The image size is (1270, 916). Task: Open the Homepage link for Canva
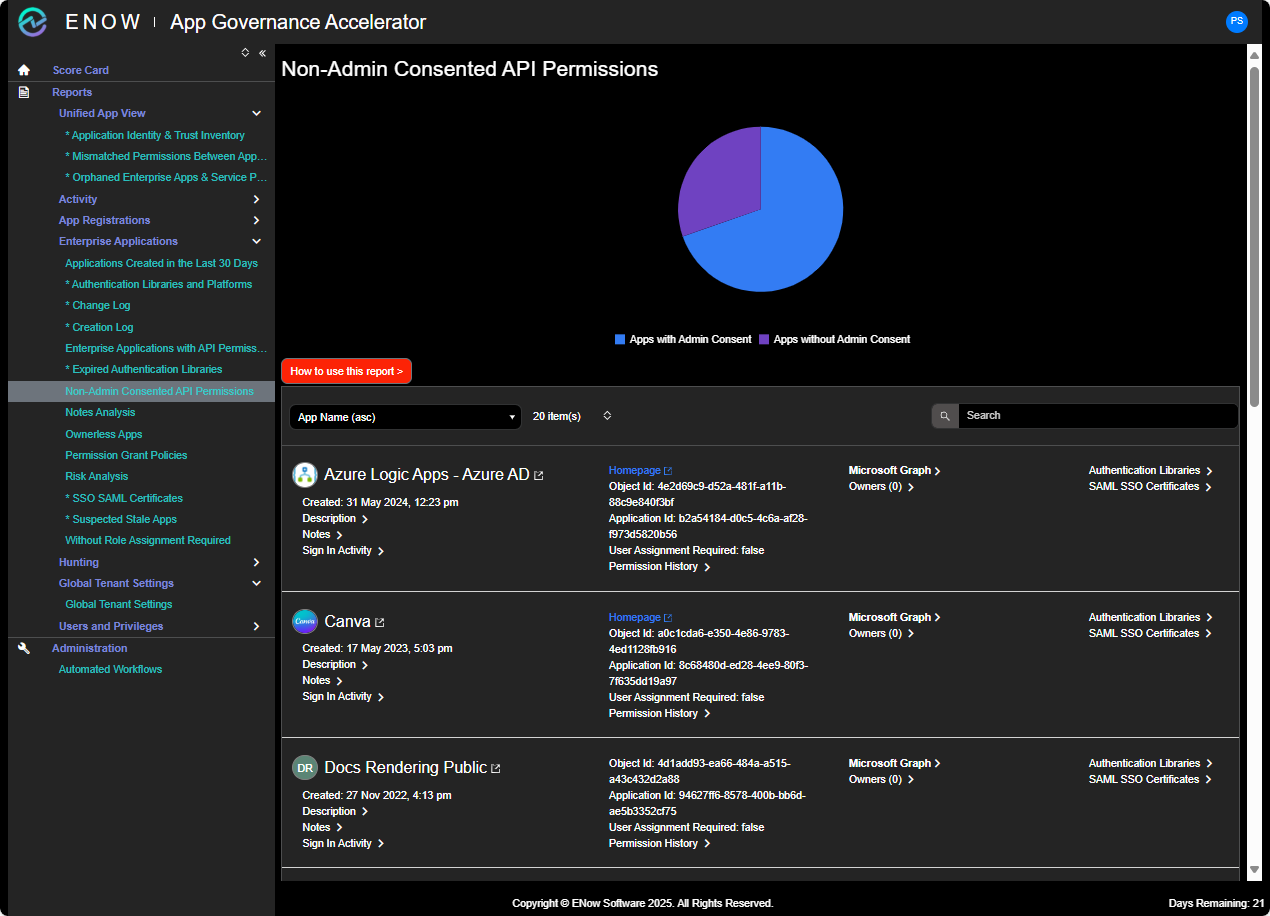click(x=635, y=617)
